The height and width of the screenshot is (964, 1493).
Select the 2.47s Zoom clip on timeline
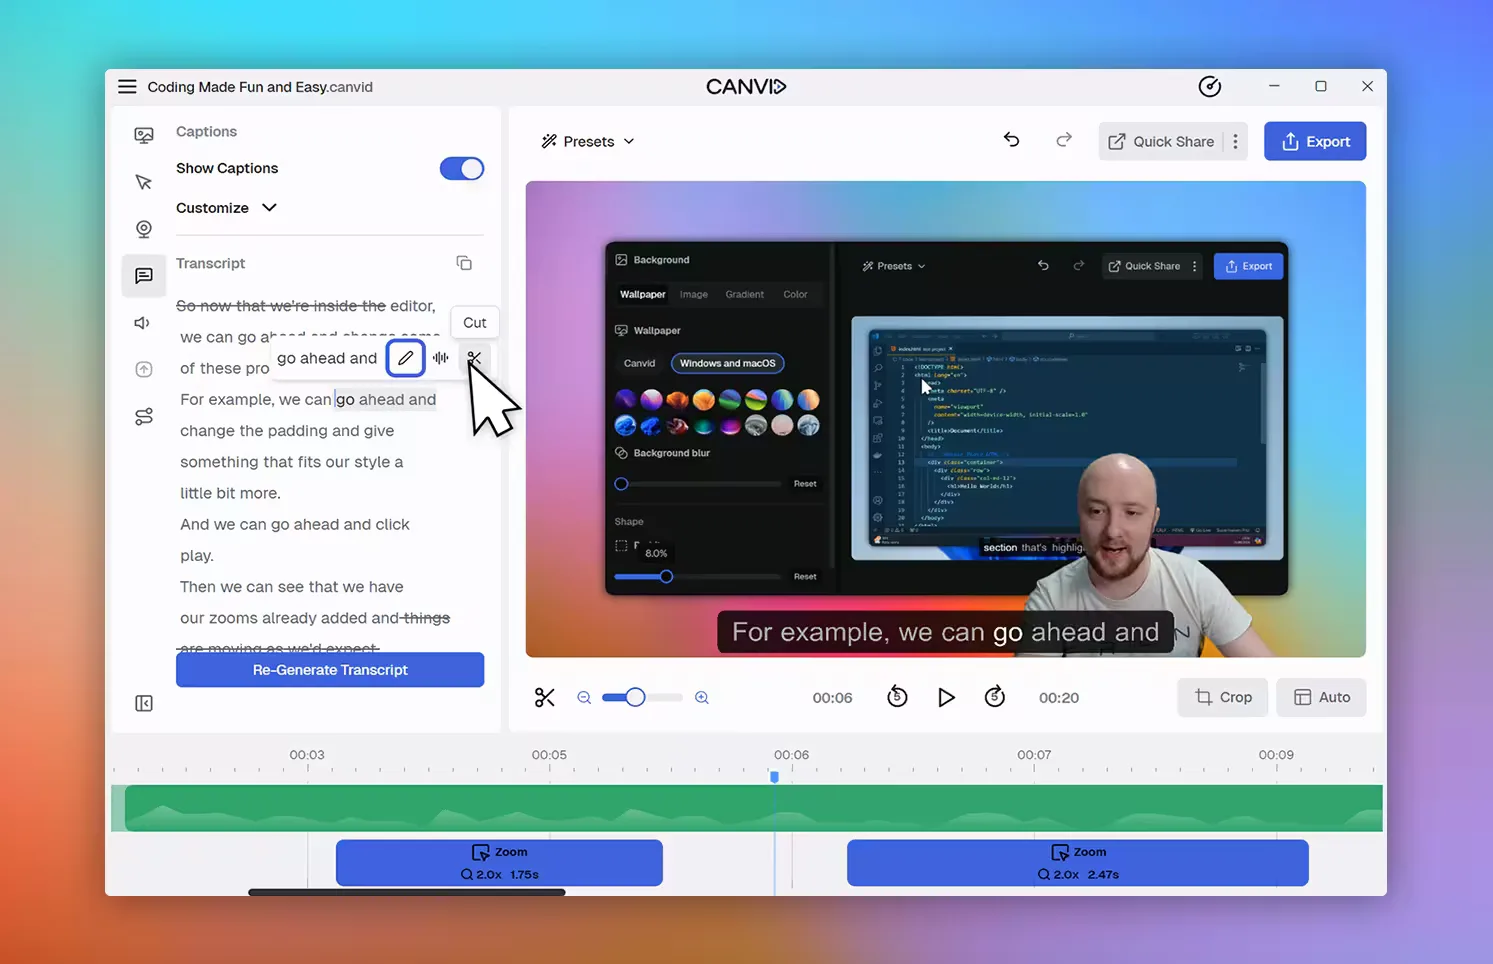(x=1077, y=863)
